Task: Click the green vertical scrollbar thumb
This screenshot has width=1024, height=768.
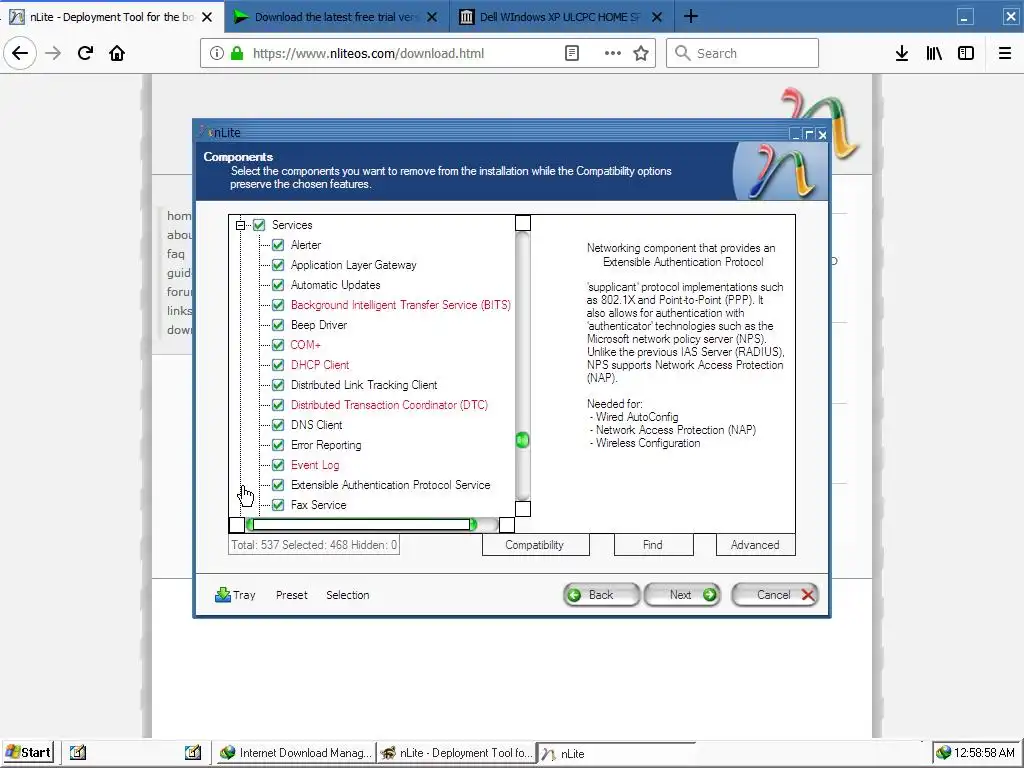Action: (522, 440)
